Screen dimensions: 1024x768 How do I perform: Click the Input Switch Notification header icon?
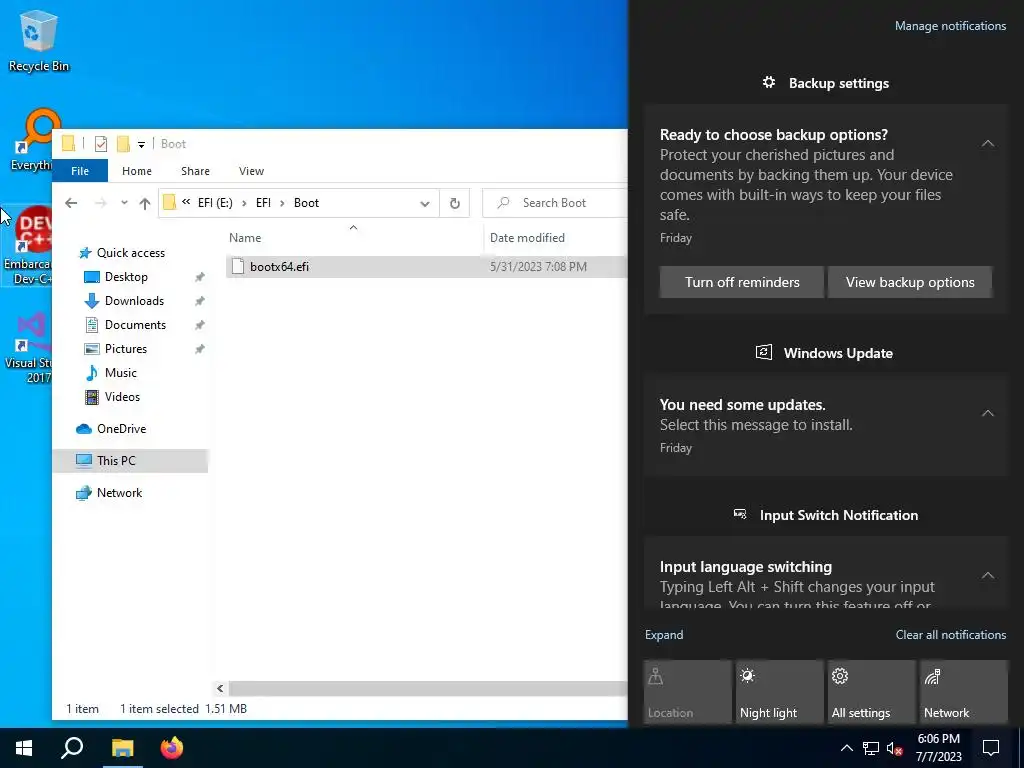pyautogui.click(x=740, y=515)
